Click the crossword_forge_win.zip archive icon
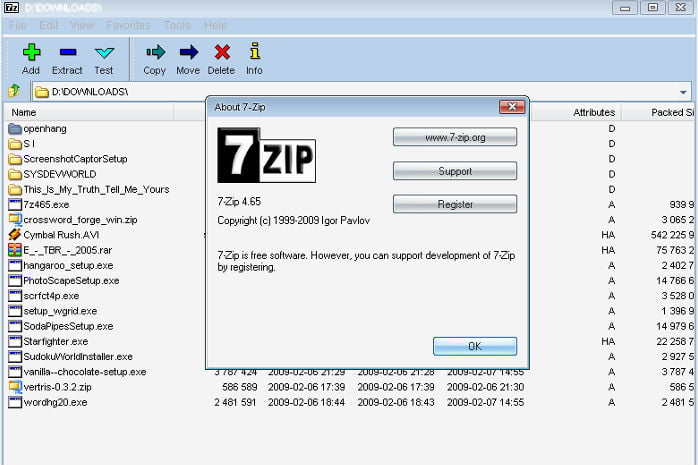 point(15,220)
